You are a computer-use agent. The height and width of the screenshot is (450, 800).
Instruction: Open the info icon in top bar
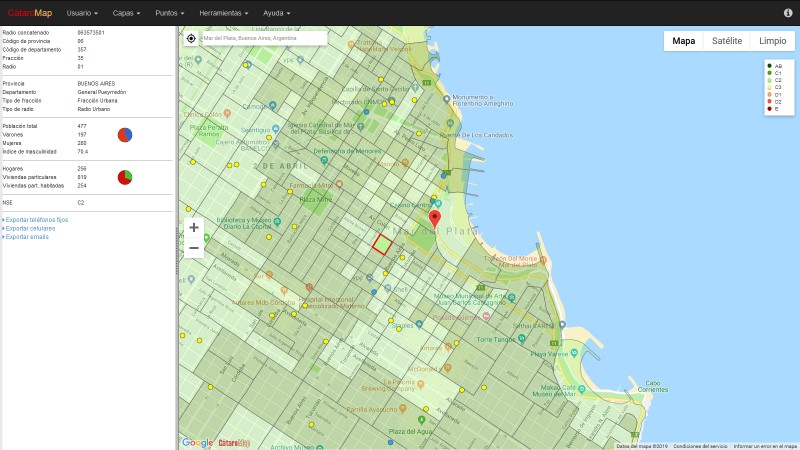pos(788,13)
